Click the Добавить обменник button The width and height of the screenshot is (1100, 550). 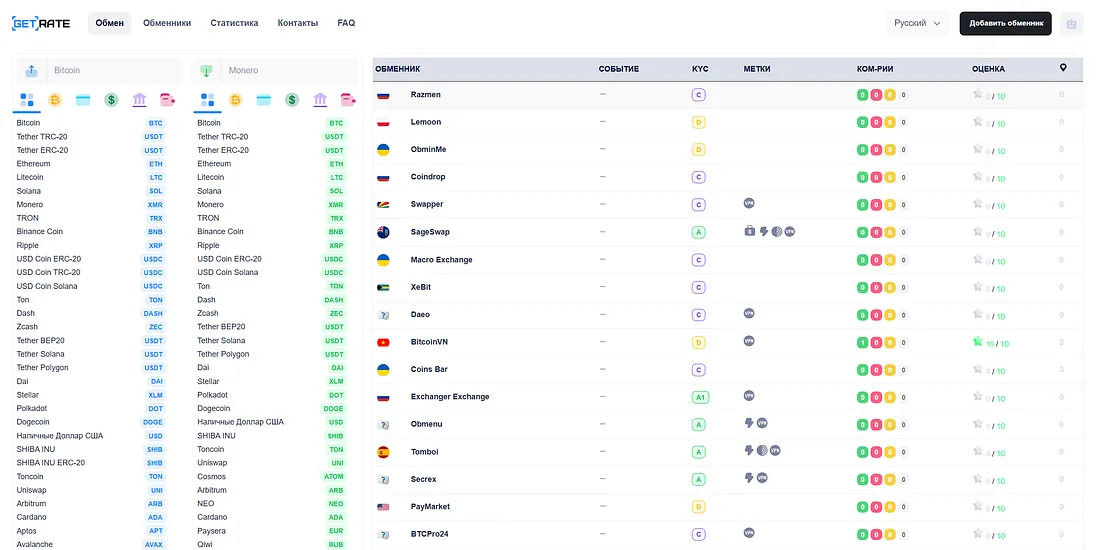(x=1005, y=23)
